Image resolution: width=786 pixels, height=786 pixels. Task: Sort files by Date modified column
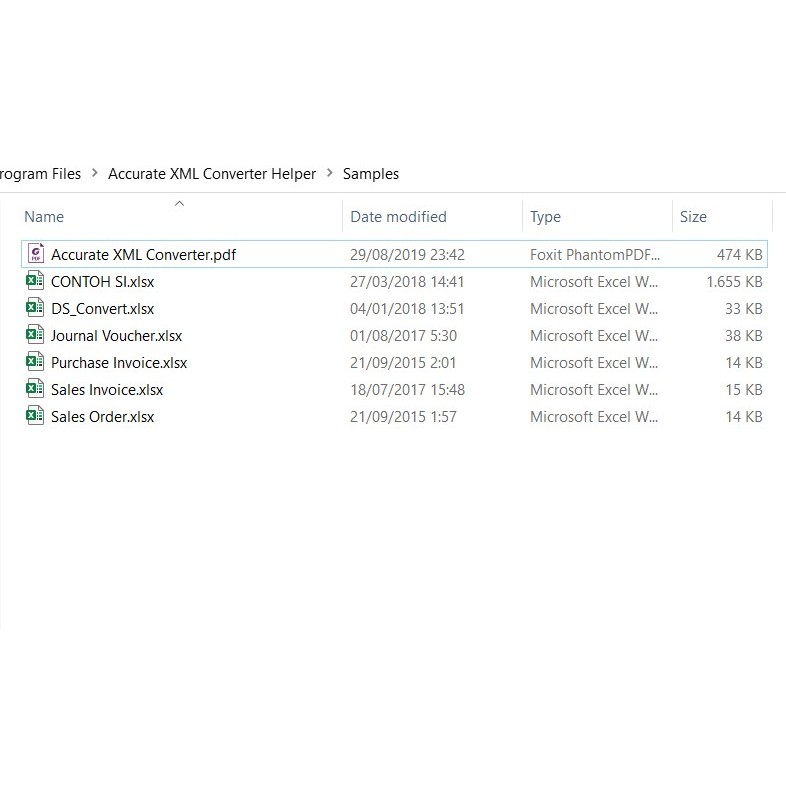coord(398,217)
